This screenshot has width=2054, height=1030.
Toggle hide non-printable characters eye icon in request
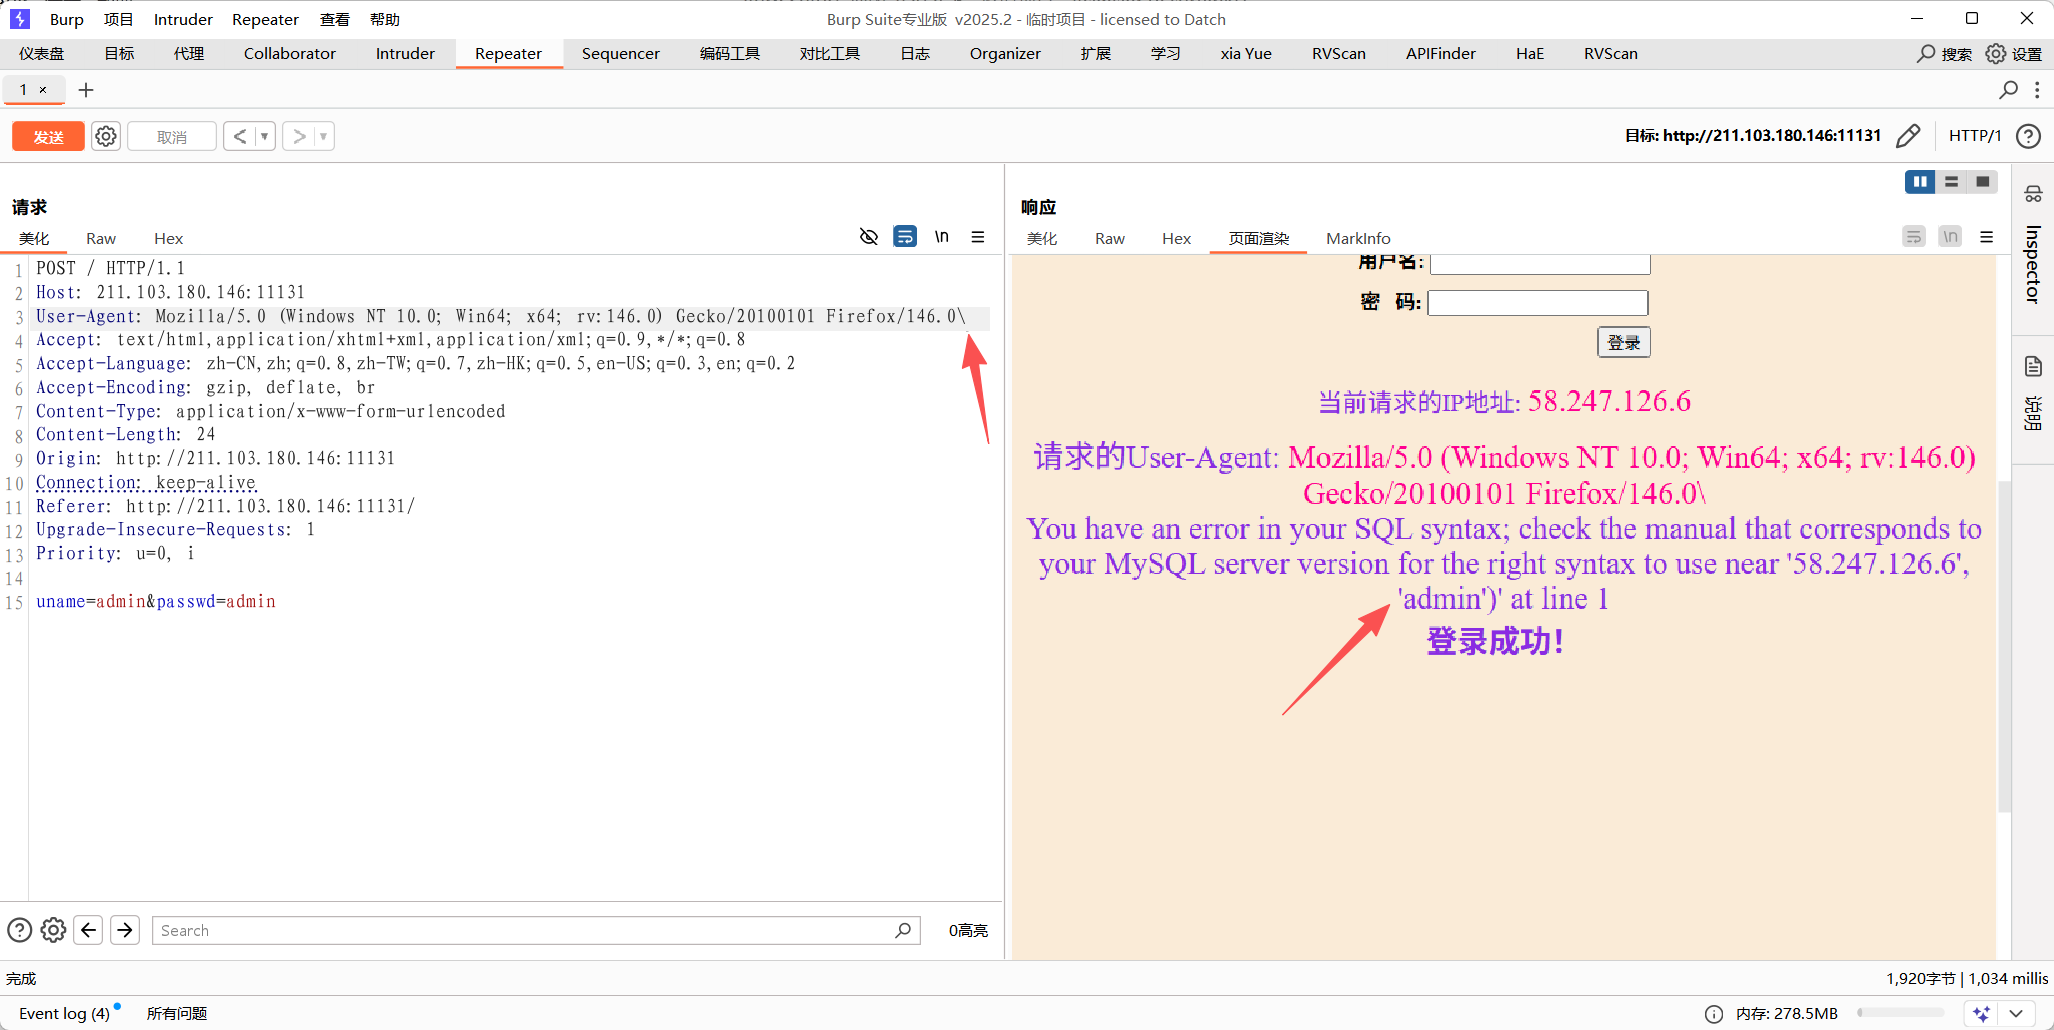coord(869,237)
